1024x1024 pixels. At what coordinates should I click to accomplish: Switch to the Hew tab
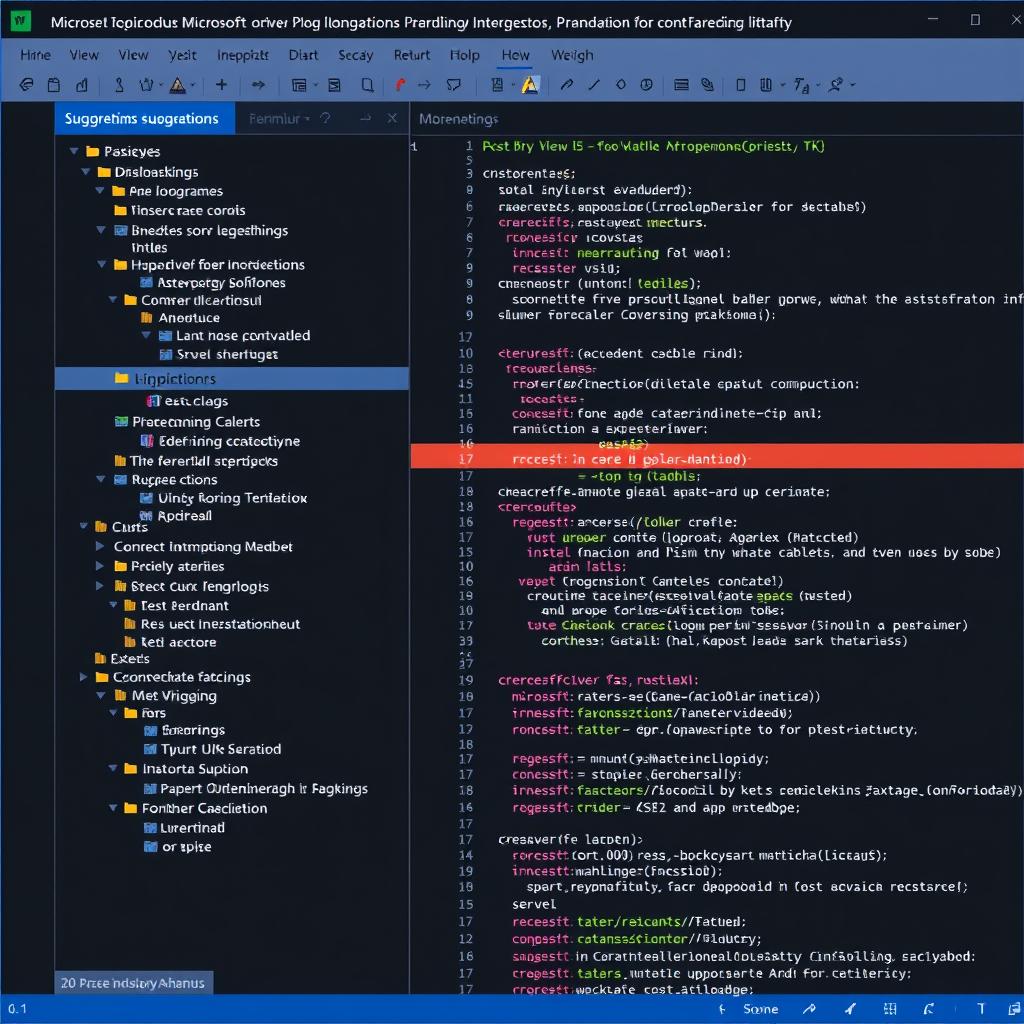pyautogui.click(x=515, y=55)
